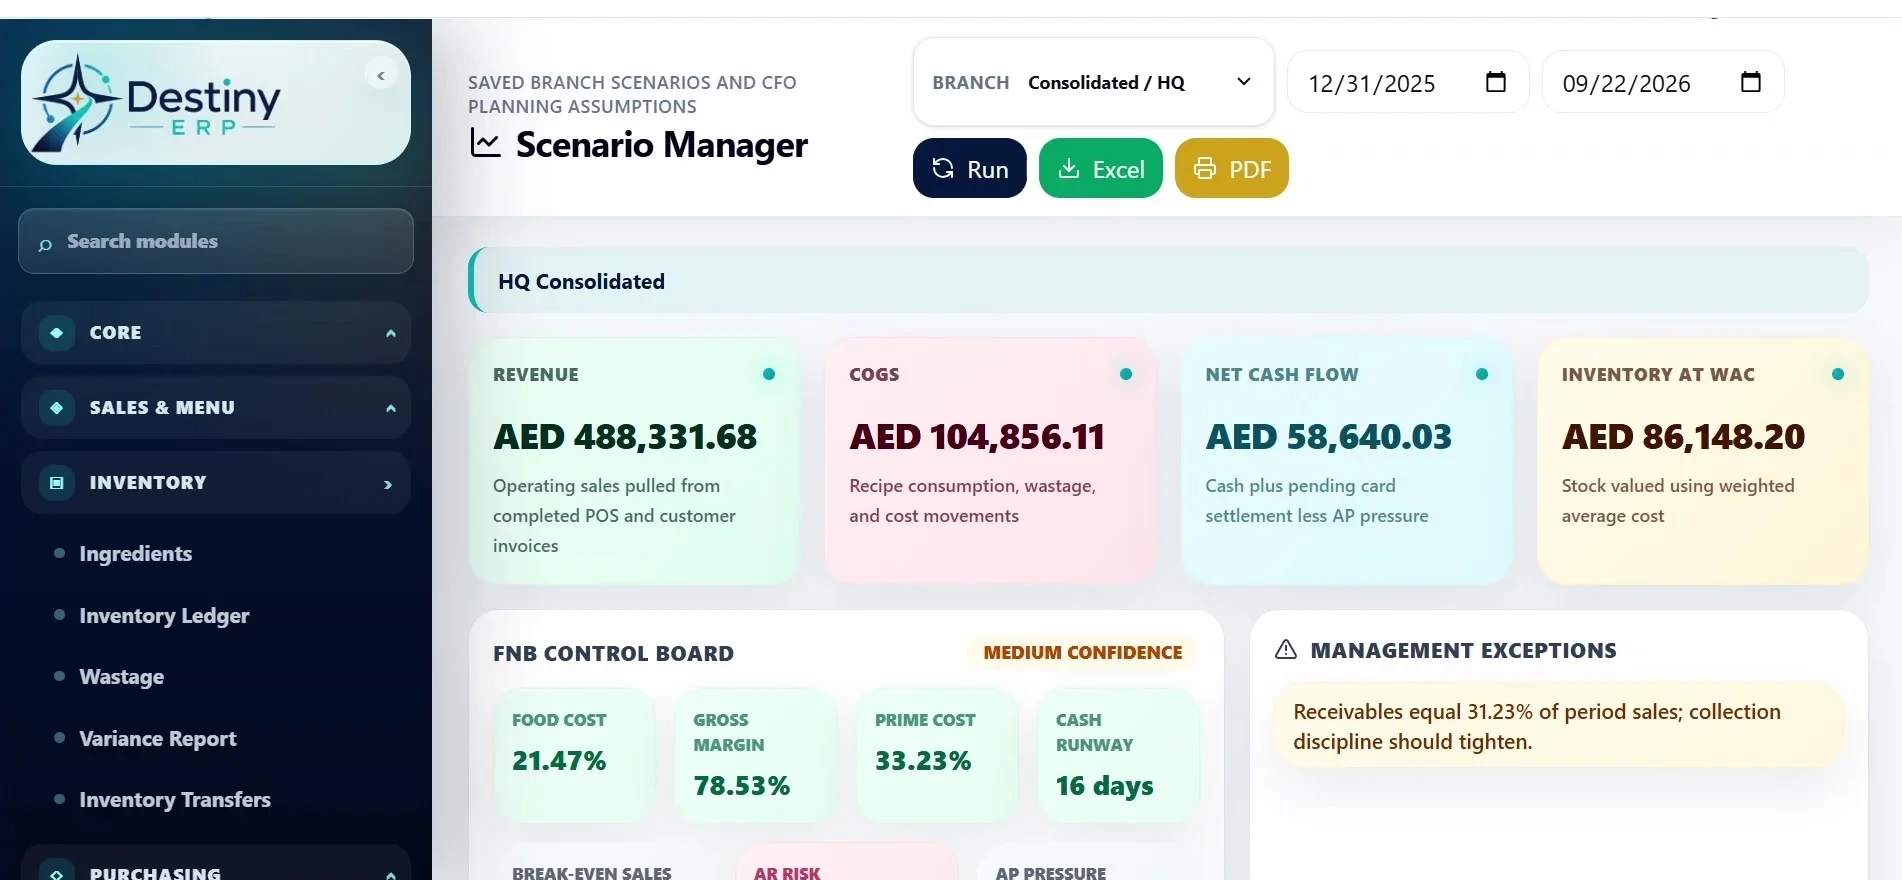Screen dimensions: 1902x880
Task: Click the status dot on Revenue card
Action: 769,374
